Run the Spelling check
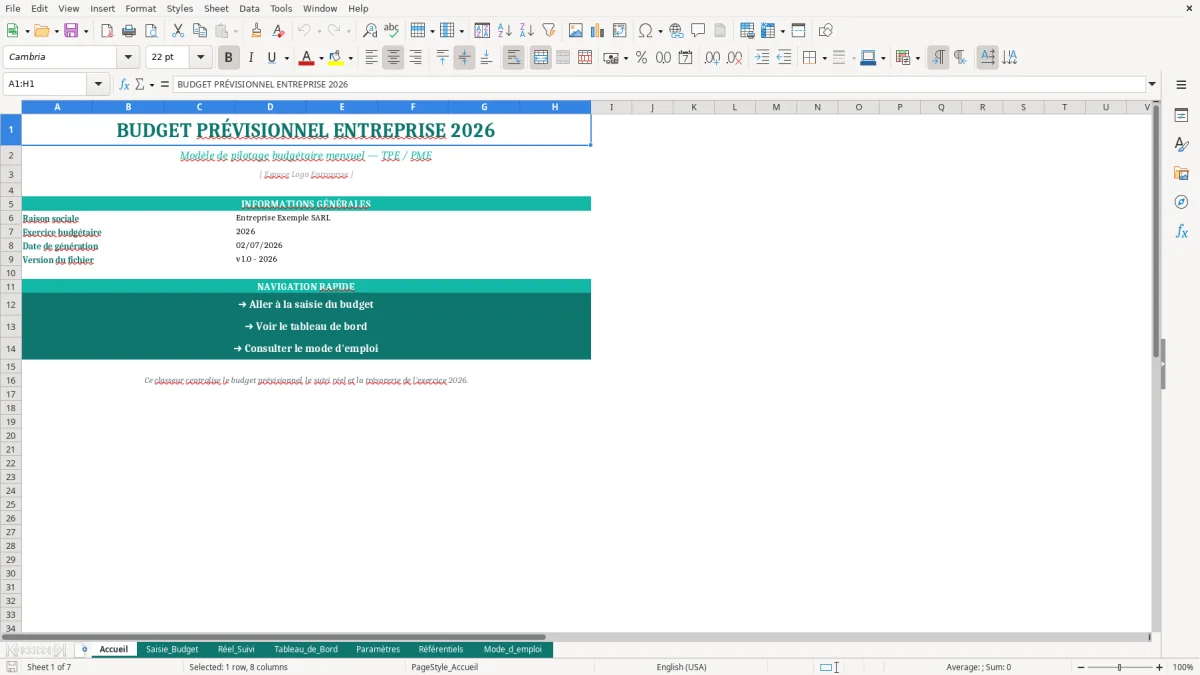 [392, 31]
